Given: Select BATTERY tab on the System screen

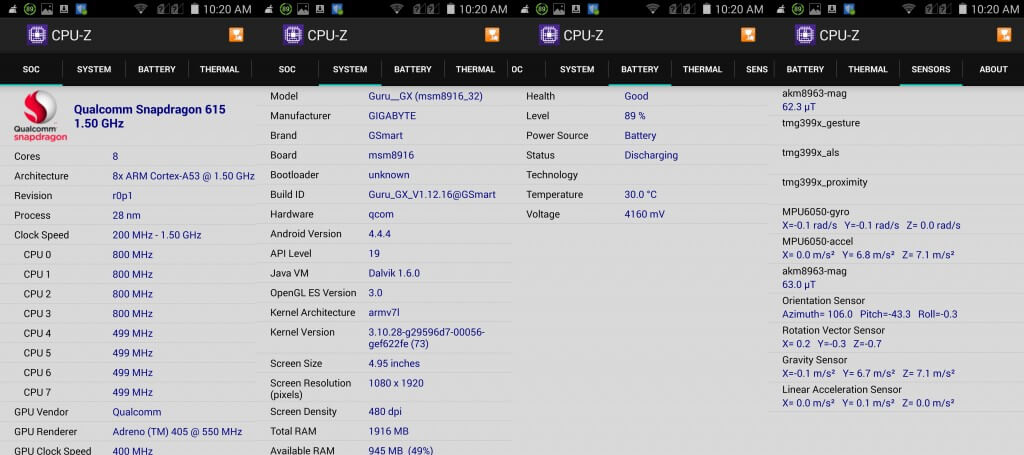Looking at the screenshot, I should (413, 69).
